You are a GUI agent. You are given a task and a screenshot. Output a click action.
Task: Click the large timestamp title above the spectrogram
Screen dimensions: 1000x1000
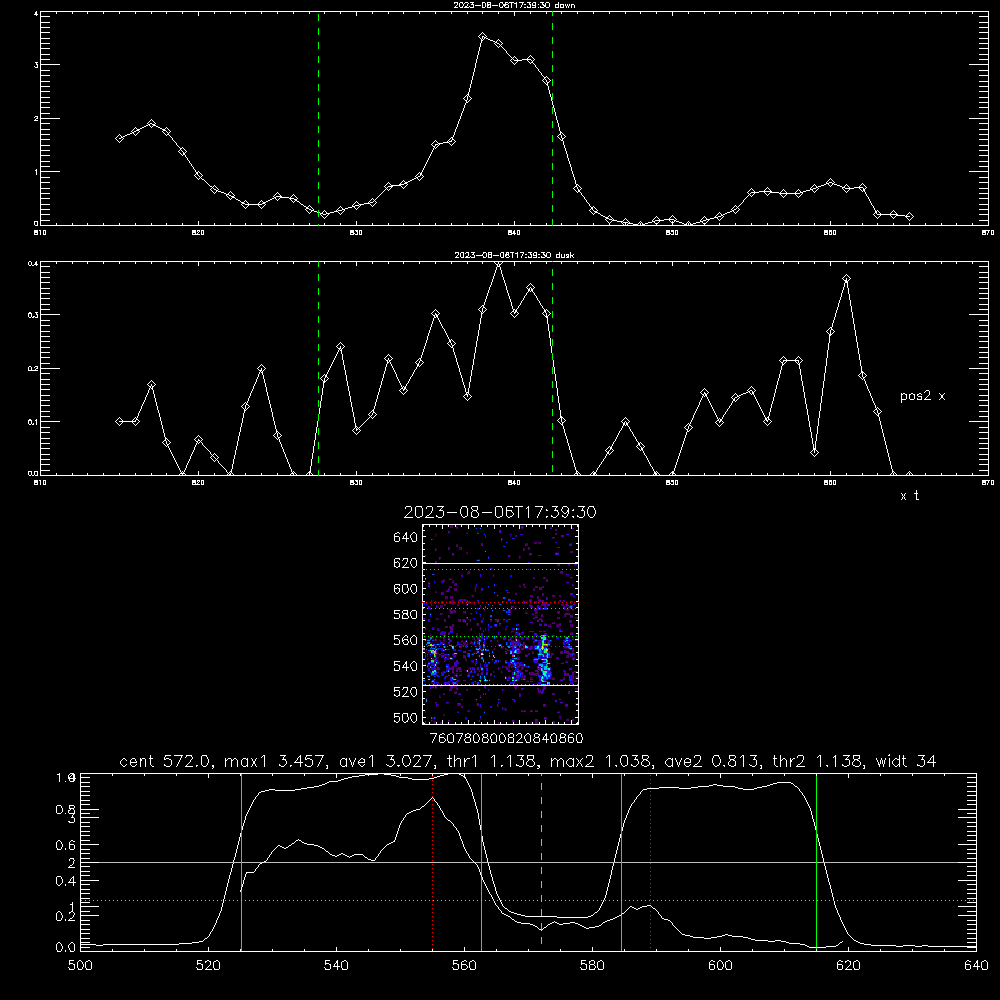pos(500,512)
